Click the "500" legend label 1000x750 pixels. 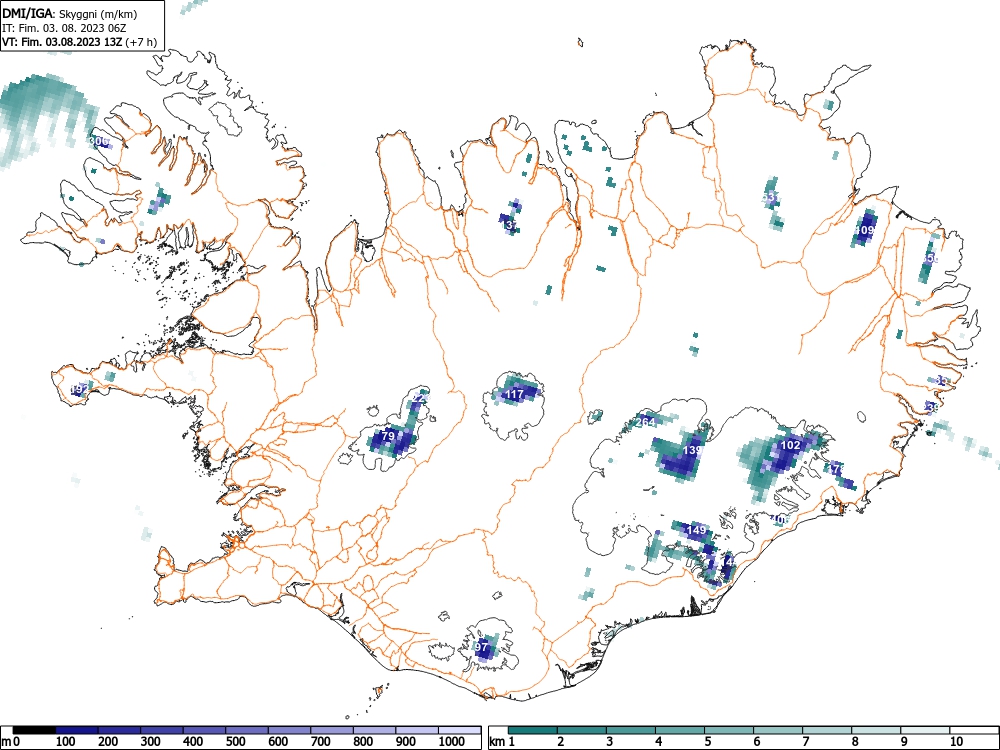pyautogui.click(x=235, y=742)
